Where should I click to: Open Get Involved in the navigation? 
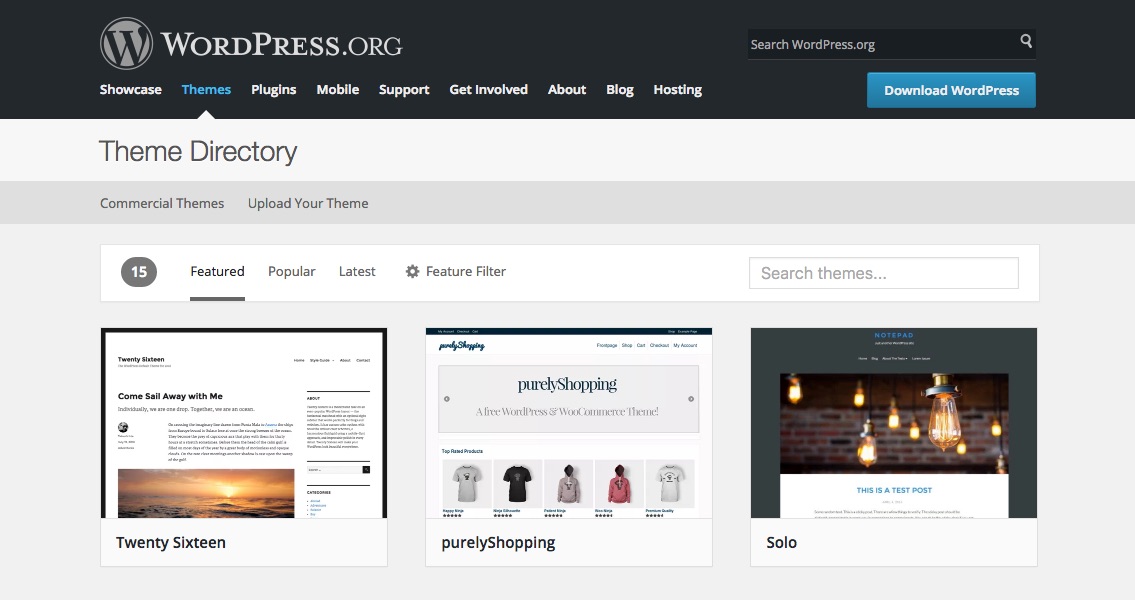click(x=489, y=90)
